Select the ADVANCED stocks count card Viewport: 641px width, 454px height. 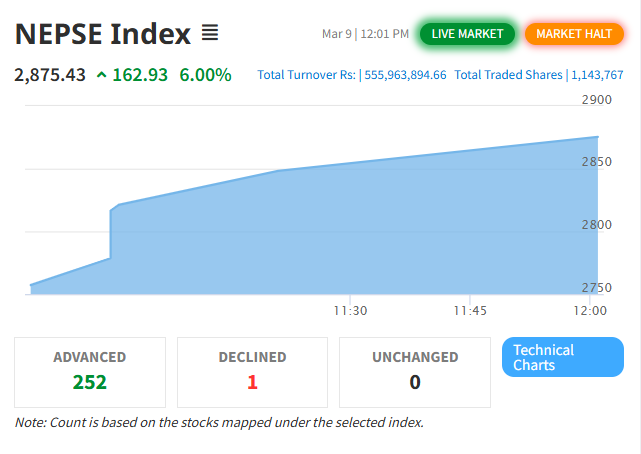pyautogui.click(x=90, y=371)
